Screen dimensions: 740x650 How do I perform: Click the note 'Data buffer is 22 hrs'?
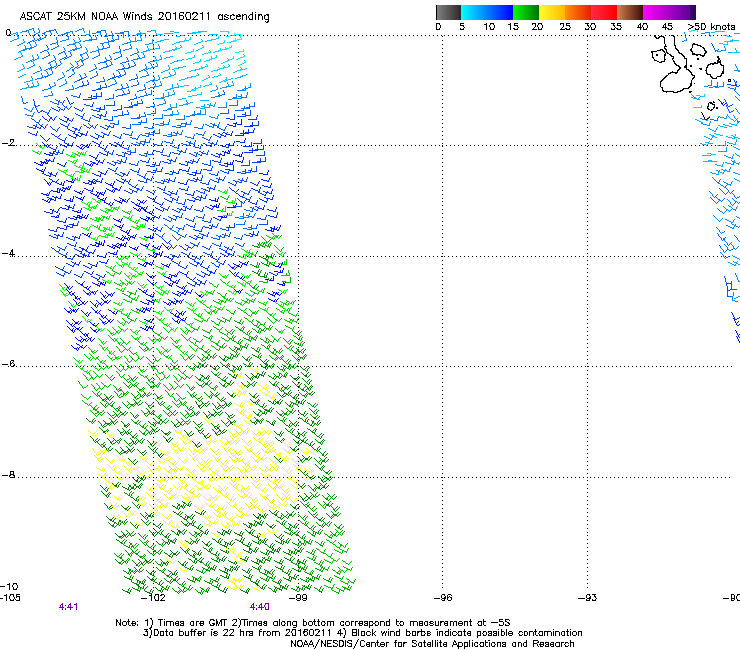[204, 633]
